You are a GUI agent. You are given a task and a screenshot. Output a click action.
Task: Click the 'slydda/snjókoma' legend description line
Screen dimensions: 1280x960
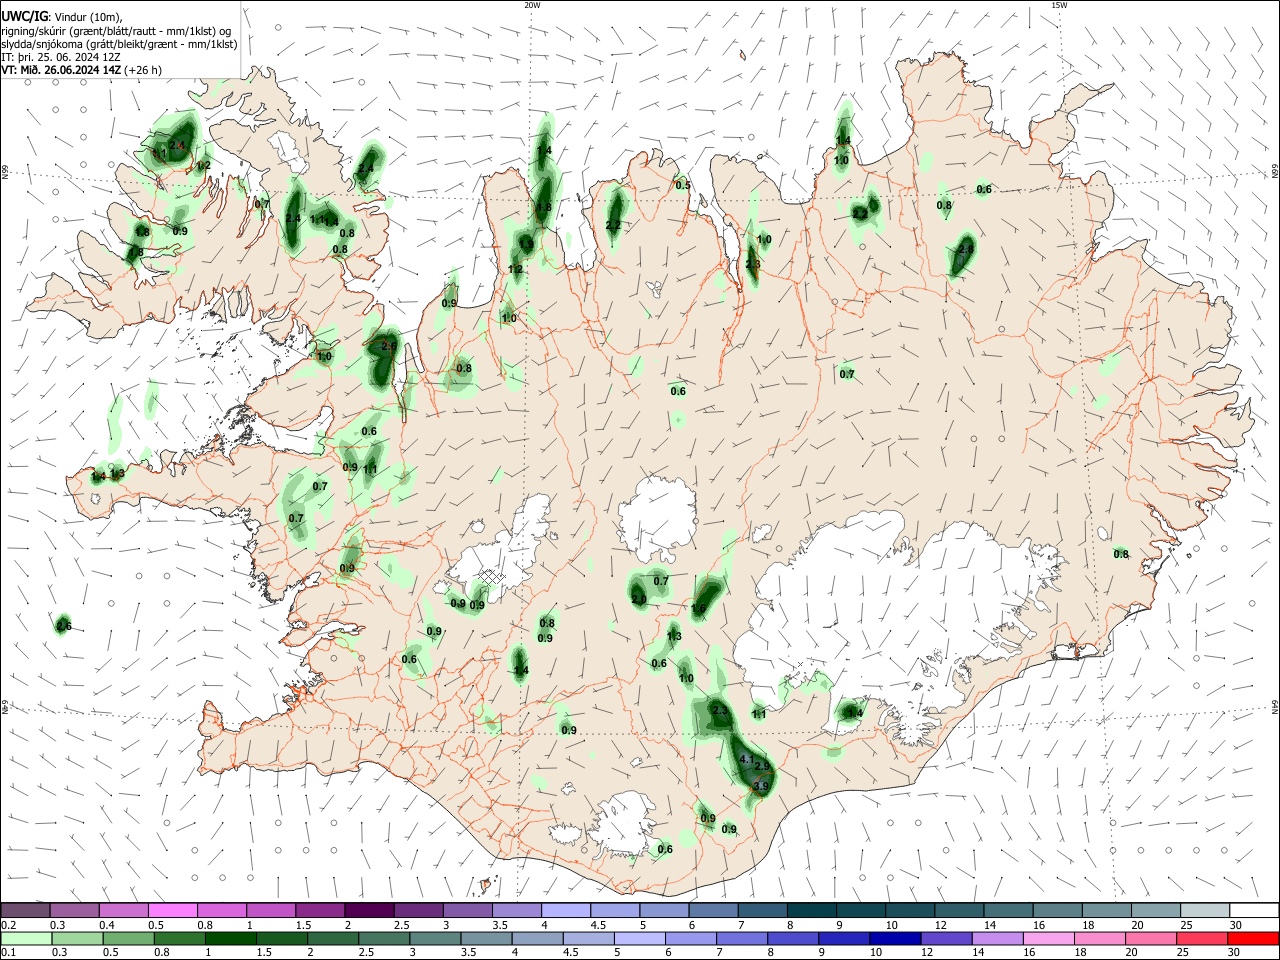(x=119, y=44)
